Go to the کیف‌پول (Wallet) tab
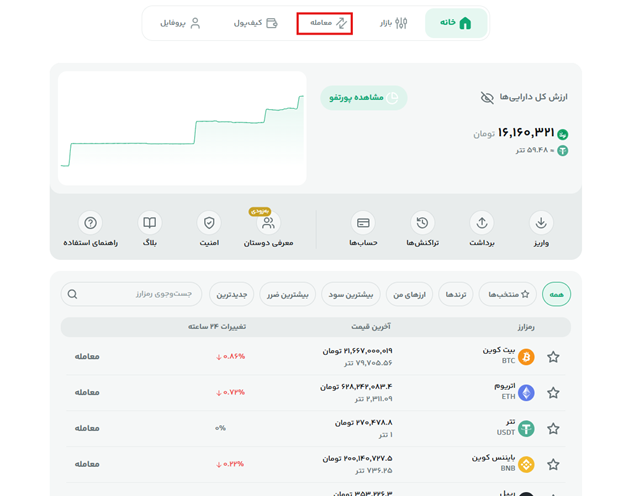The height and width of the screenshot is (496, 624). pyautogui.click(x=256, y=23)
